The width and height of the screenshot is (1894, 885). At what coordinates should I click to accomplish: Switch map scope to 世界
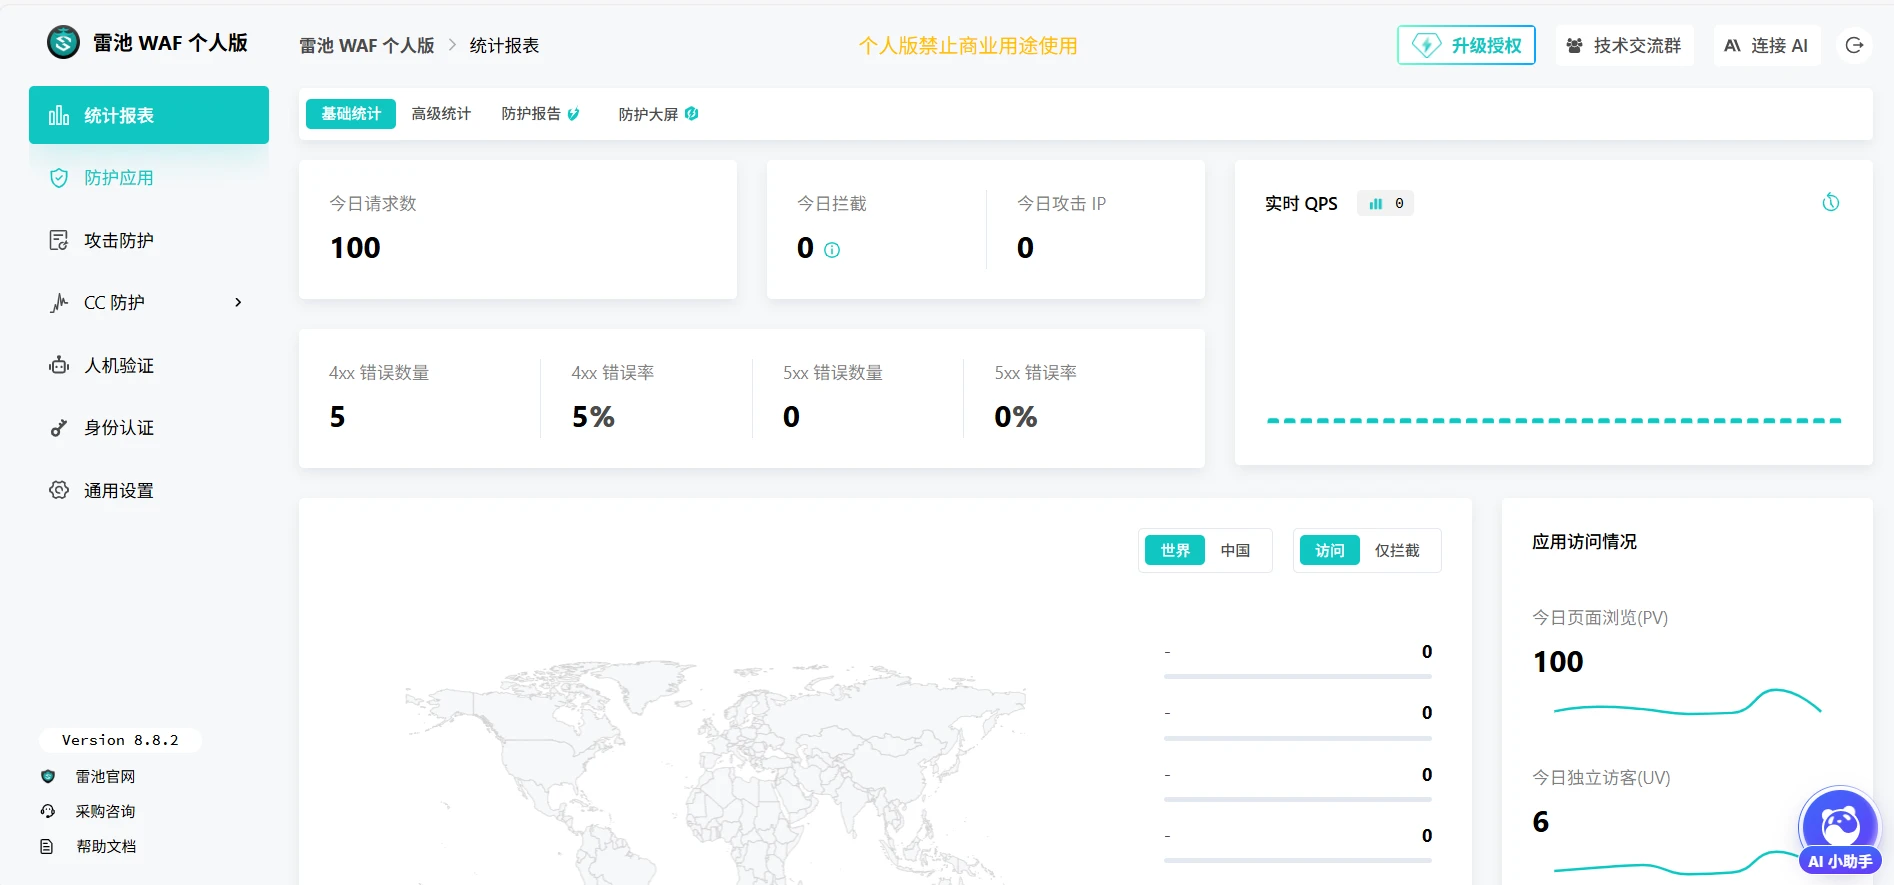tap(1175, 550)
